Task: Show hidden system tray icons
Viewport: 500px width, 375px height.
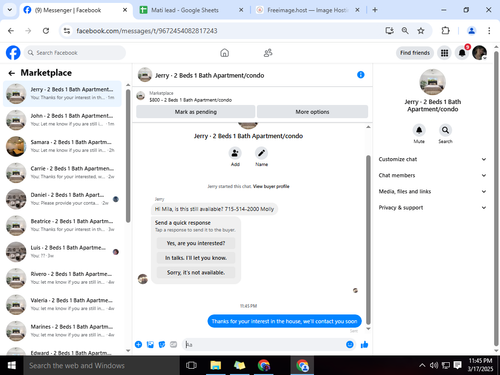Action: click(x=422, y=365)
